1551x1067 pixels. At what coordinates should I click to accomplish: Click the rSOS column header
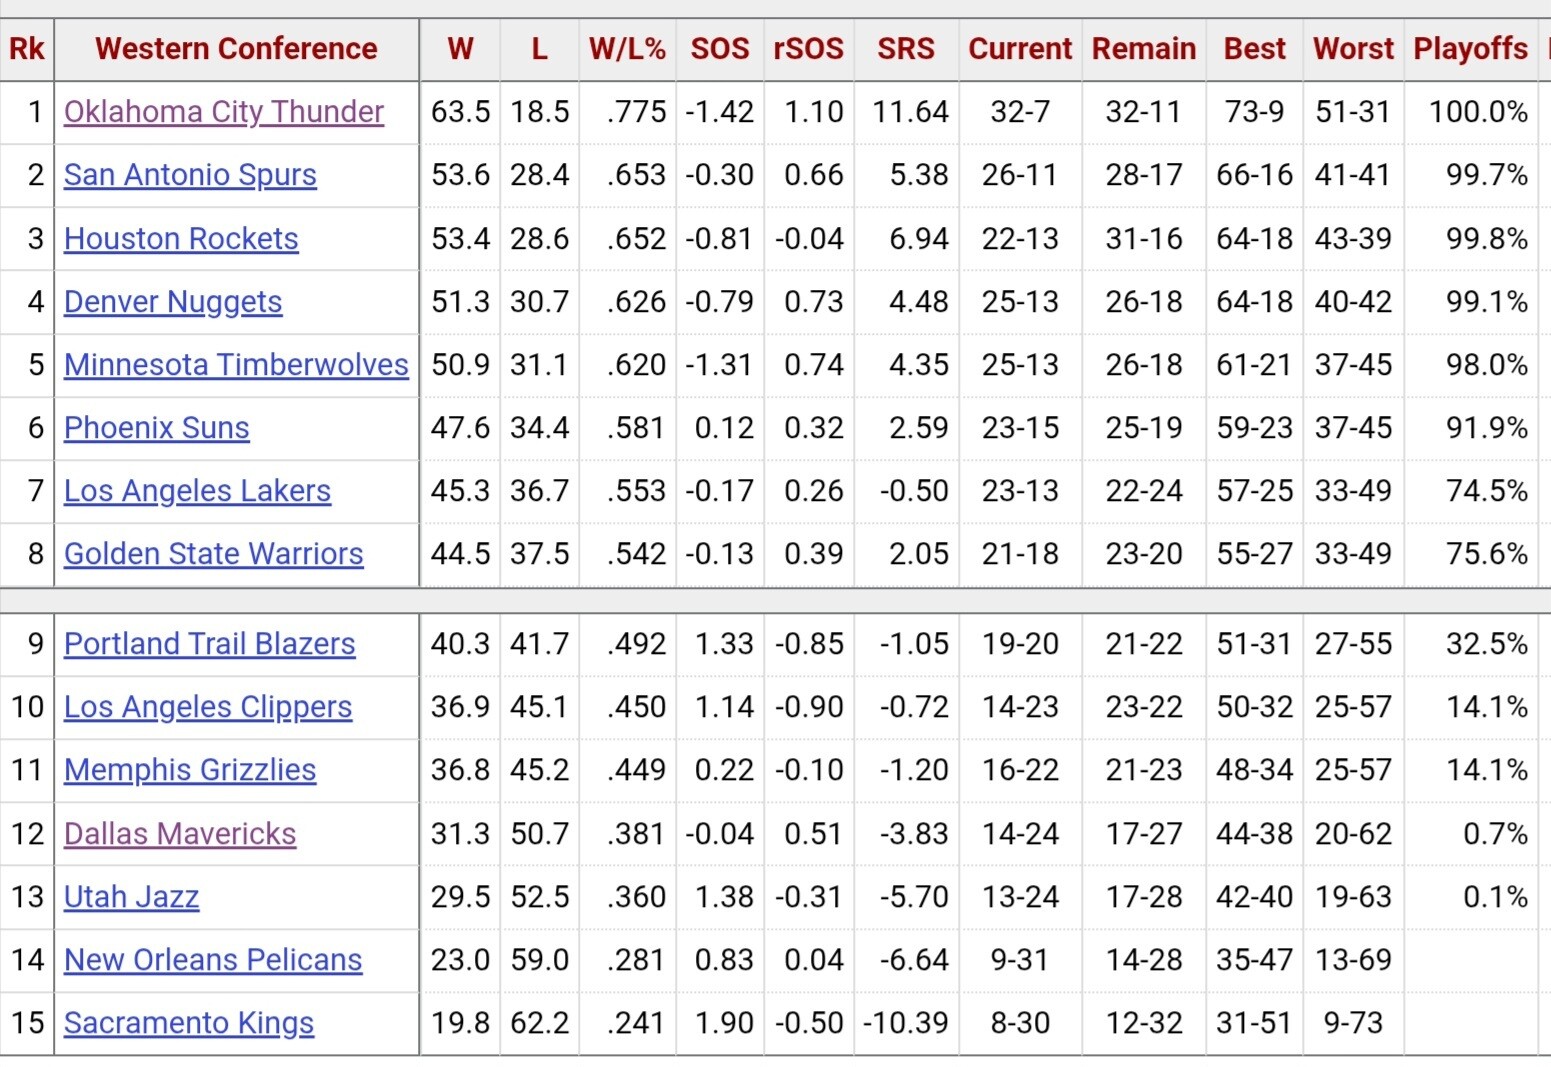coord(808,49)
